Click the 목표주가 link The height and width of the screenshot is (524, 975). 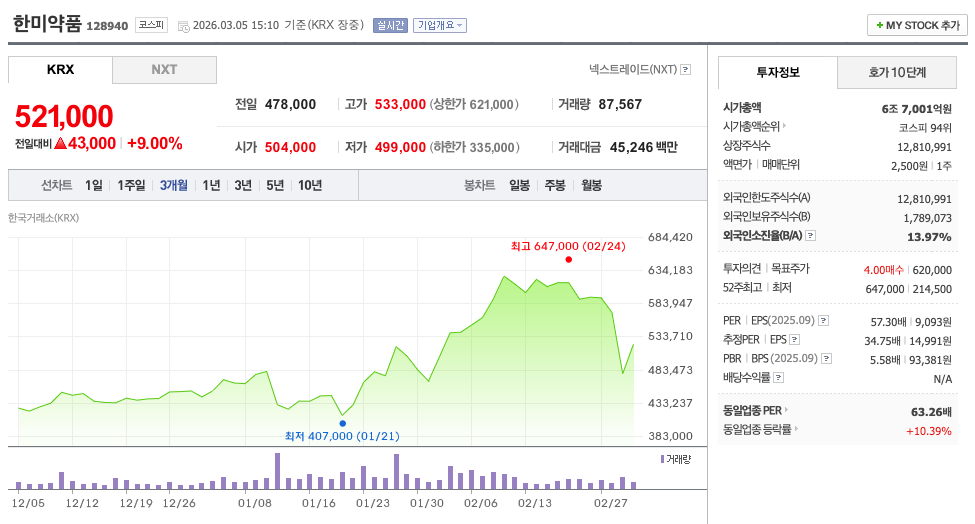click(790, 269)
